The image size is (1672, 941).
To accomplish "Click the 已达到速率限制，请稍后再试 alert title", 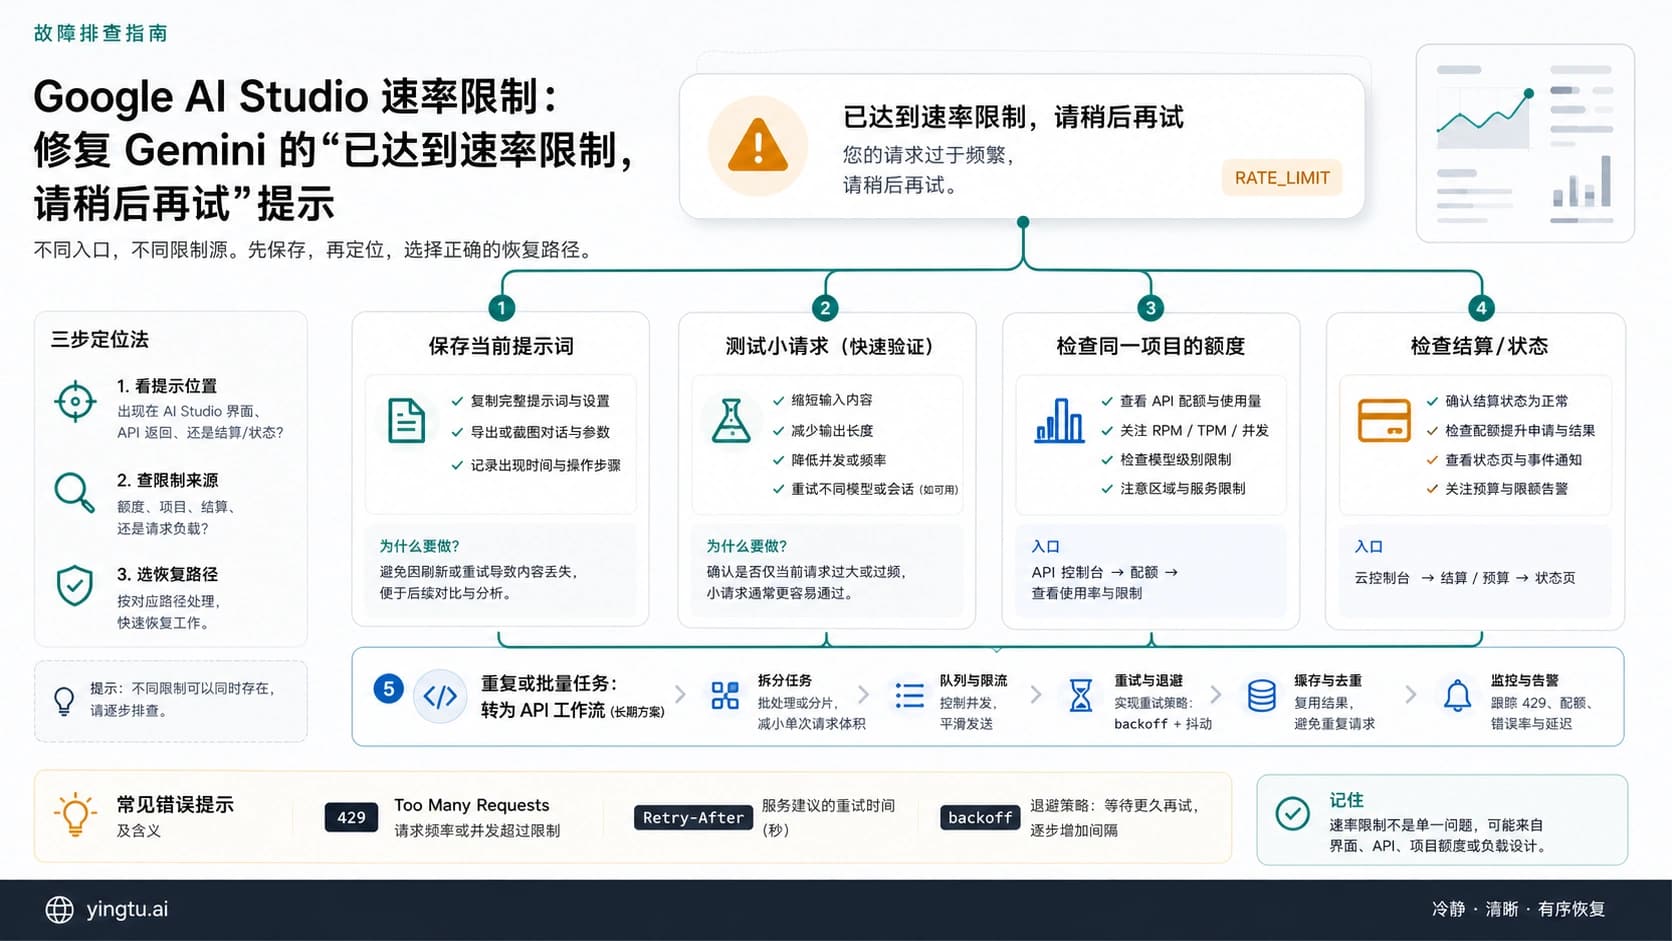I will tap(1013, 117).
